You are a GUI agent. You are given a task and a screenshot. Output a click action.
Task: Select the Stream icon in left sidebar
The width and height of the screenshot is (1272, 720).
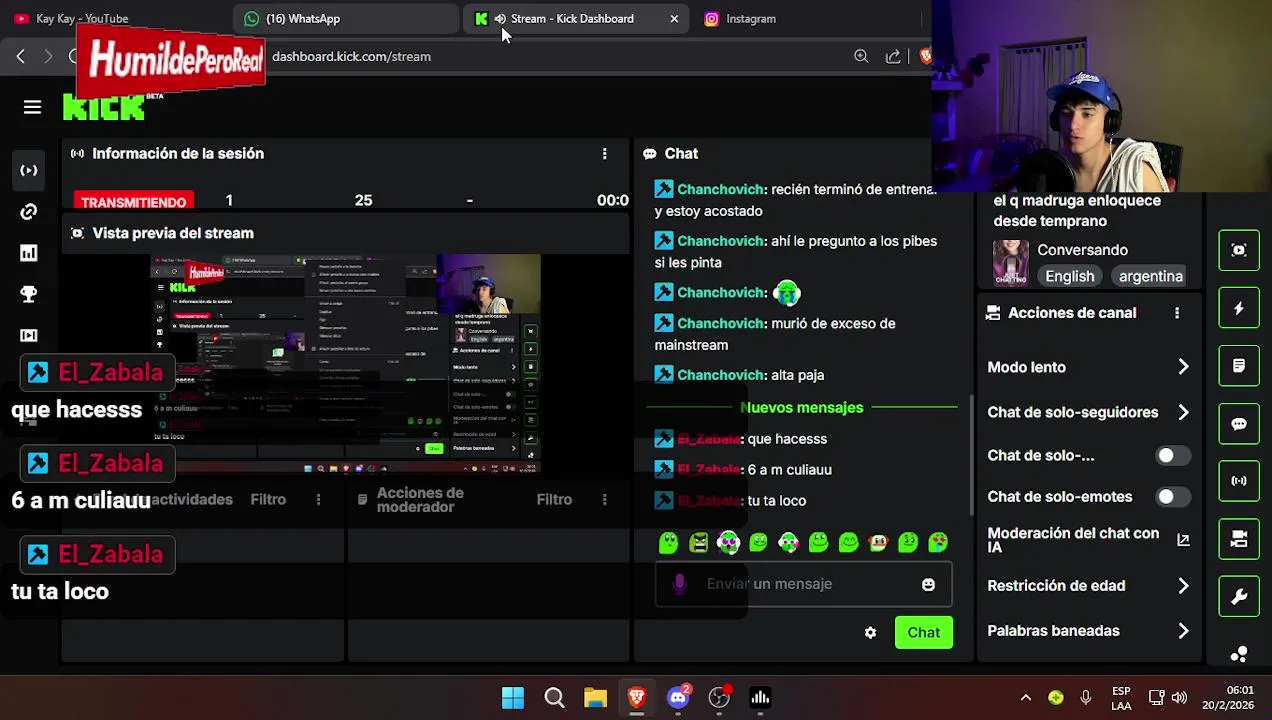(29, 171)
